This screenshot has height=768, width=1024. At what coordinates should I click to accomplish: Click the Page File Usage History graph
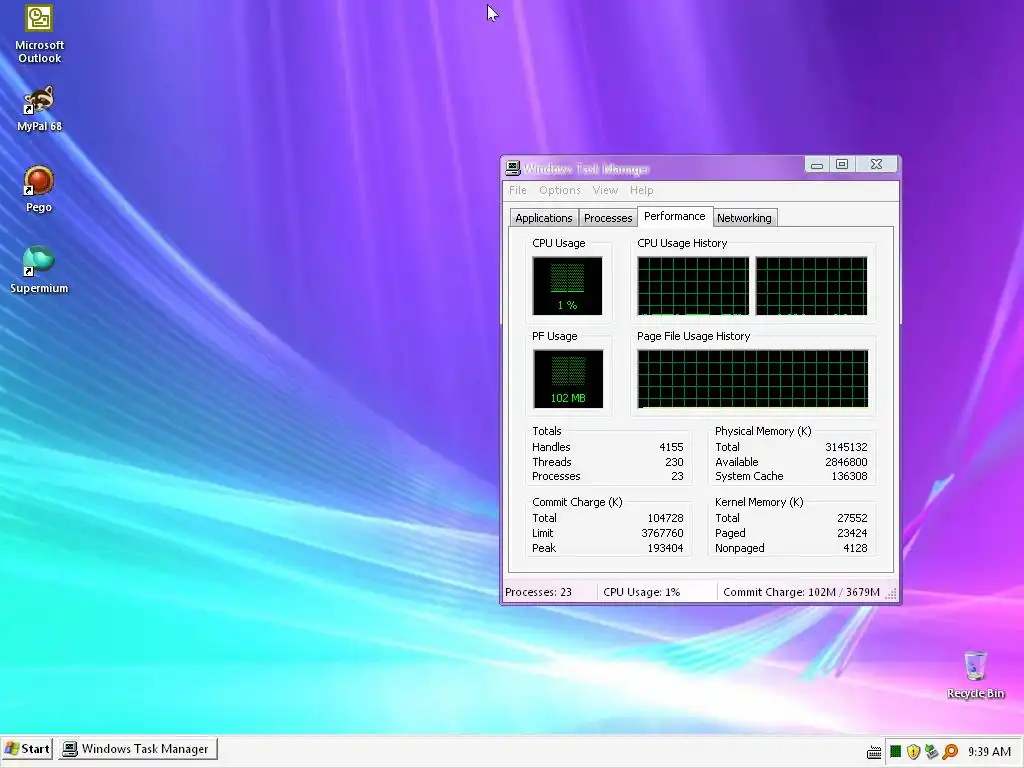[x=752, y=379]
